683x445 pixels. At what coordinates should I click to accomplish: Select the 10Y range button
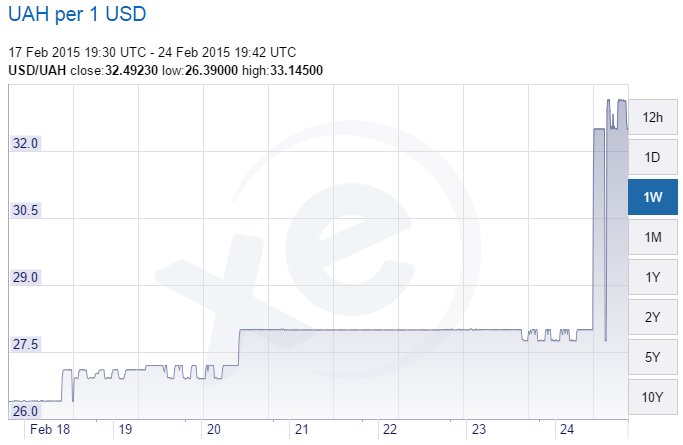coord(653,397)
